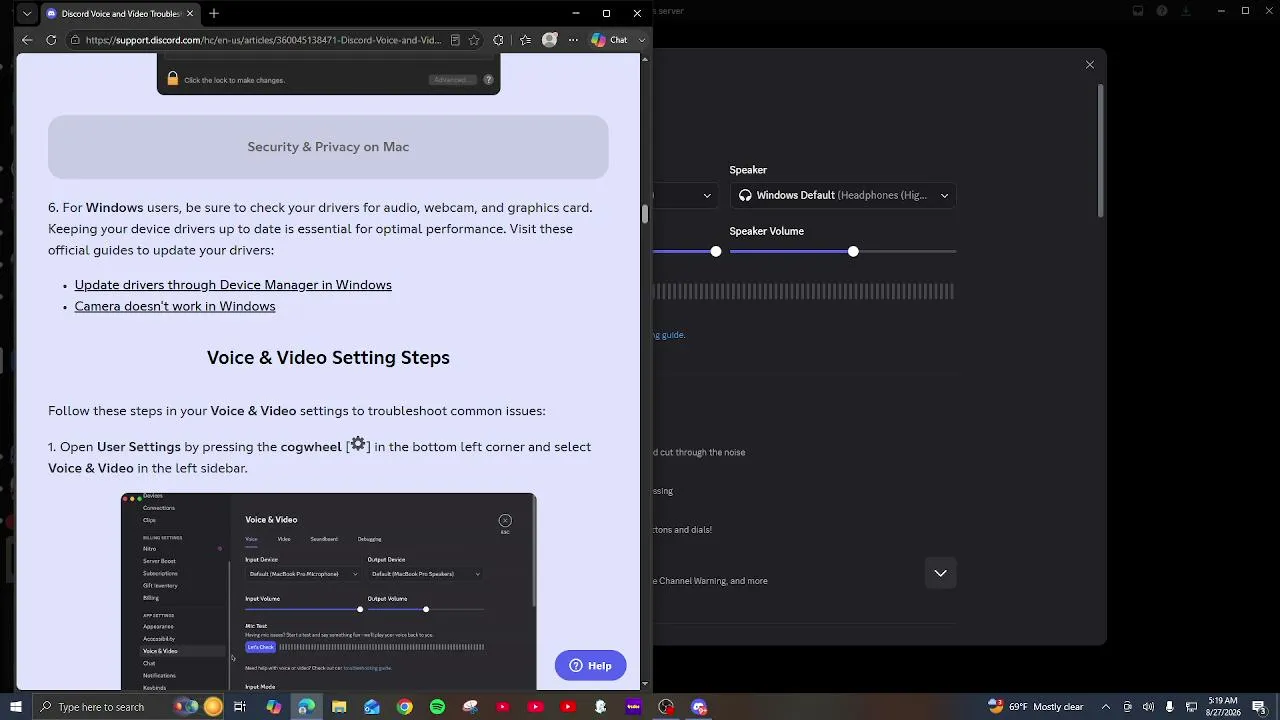Open the purple Twitch-like taskbar icon

pyautogui.click(x=633, y=707)
